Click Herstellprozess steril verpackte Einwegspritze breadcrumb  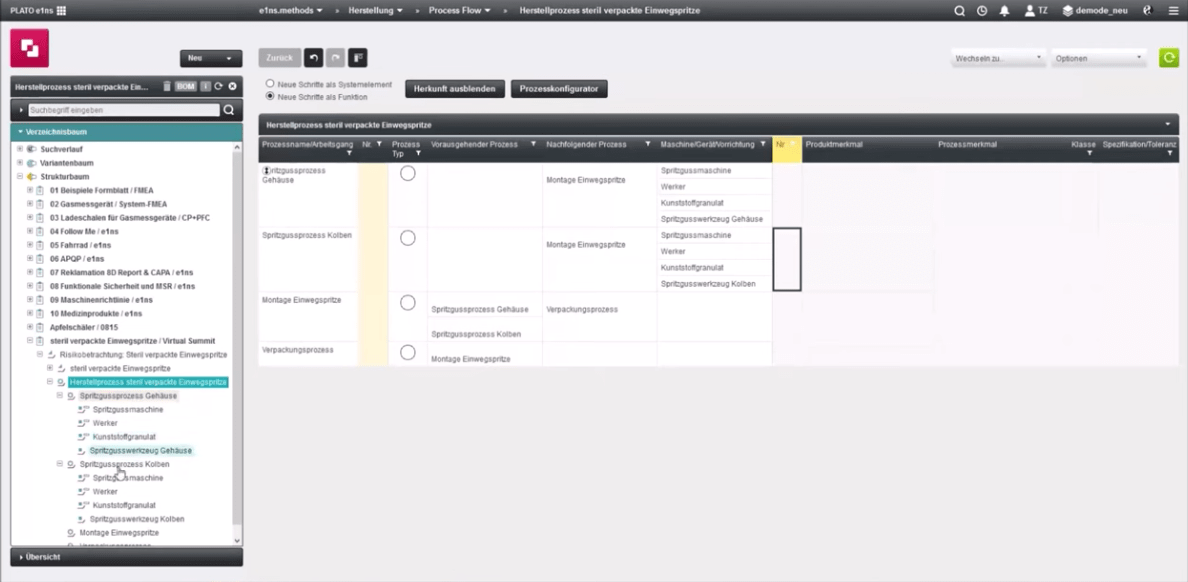(610, 11)
